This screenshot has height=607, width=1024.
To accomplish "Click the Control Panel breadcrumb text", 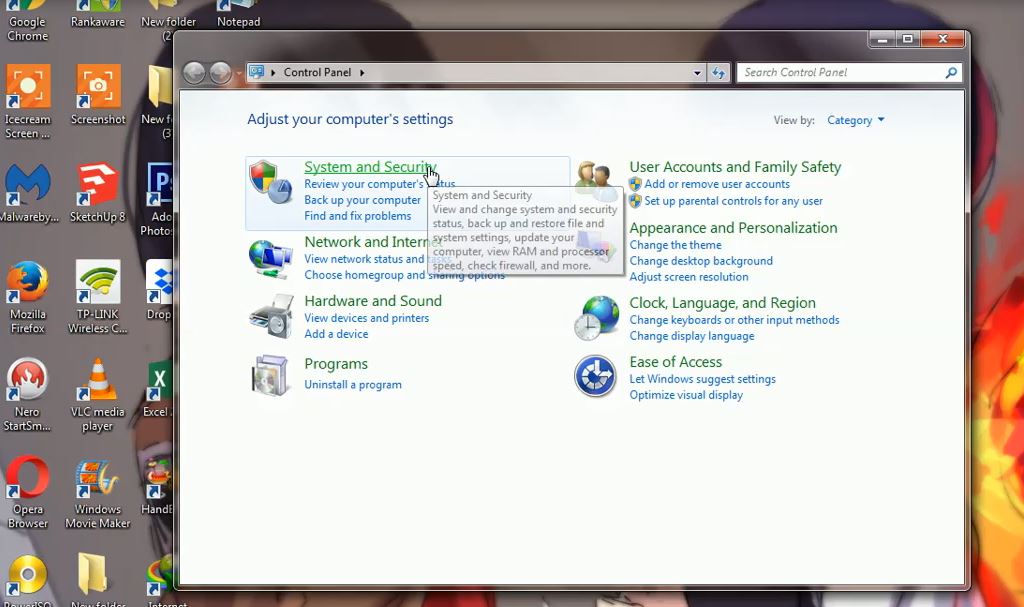I will pos(317,73).
